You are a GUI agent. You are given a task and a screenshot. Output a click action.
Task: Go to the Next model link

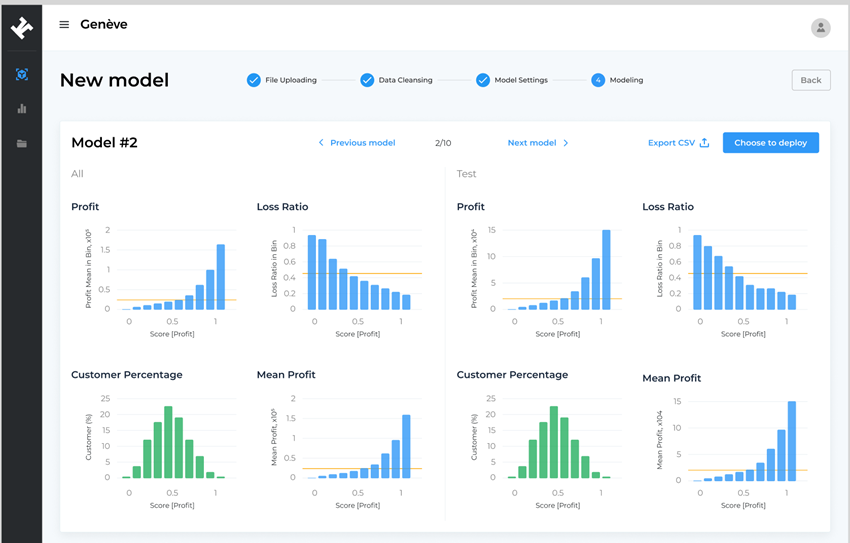click(531, 143)
